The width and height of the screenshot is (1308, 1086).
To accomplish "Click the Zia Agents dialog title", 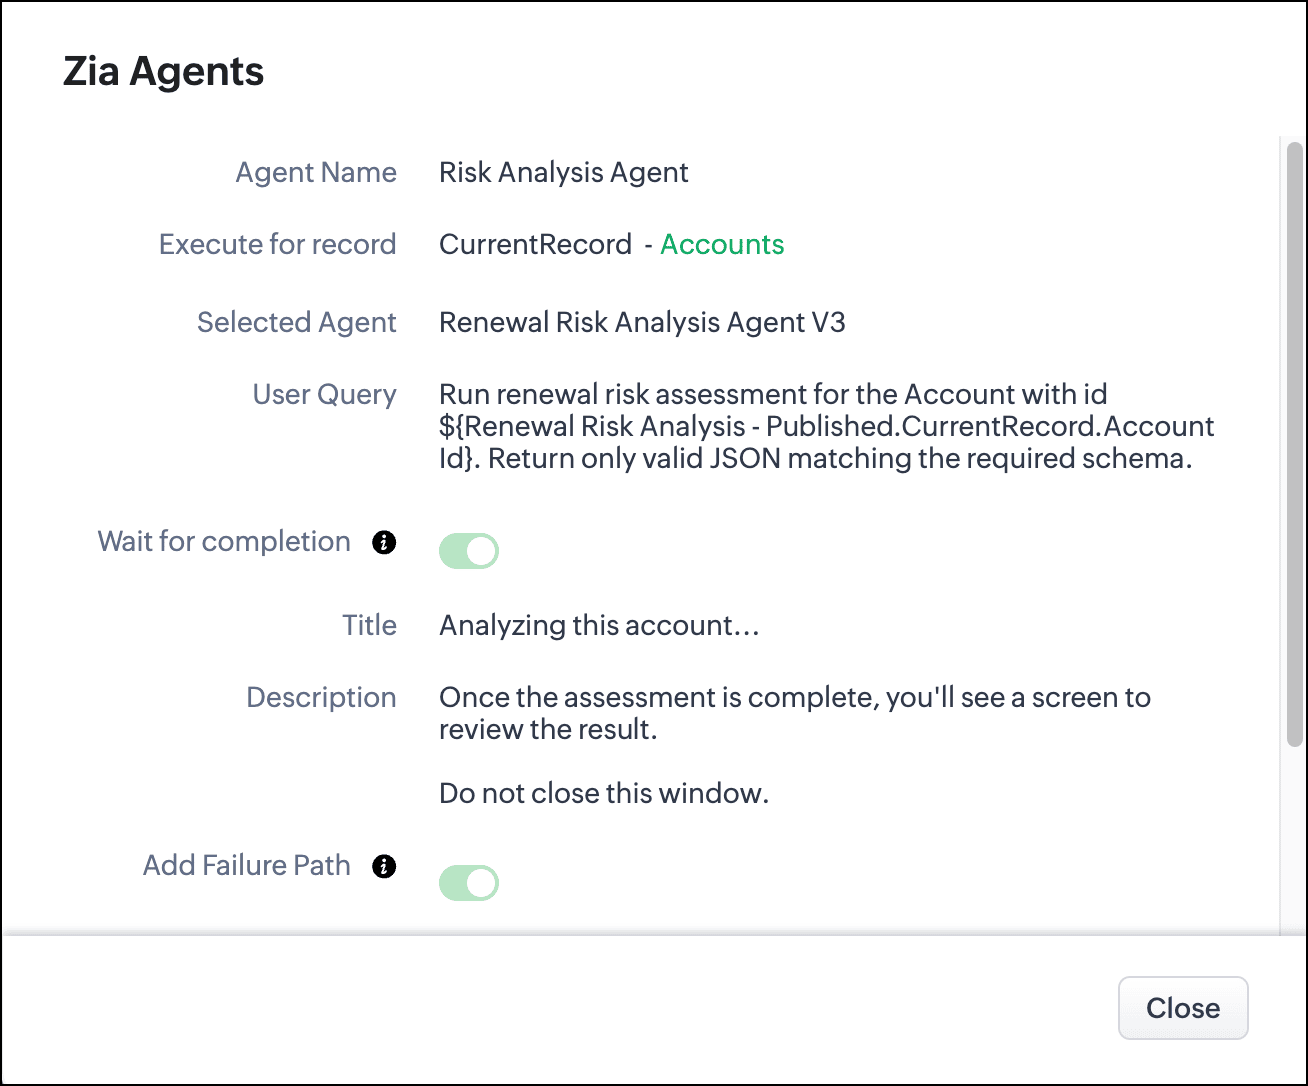I will [163, 71].
